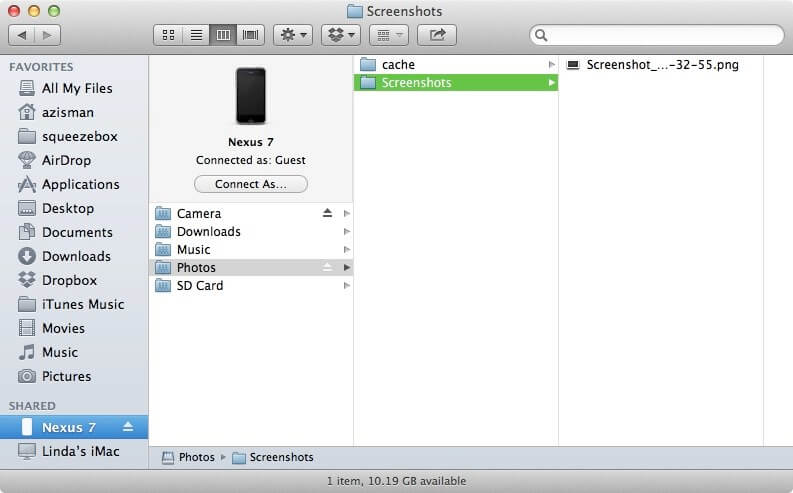Screen dimensions: 793x493
Task: Open Dropbox in sidebar
Action: (74, 280)
